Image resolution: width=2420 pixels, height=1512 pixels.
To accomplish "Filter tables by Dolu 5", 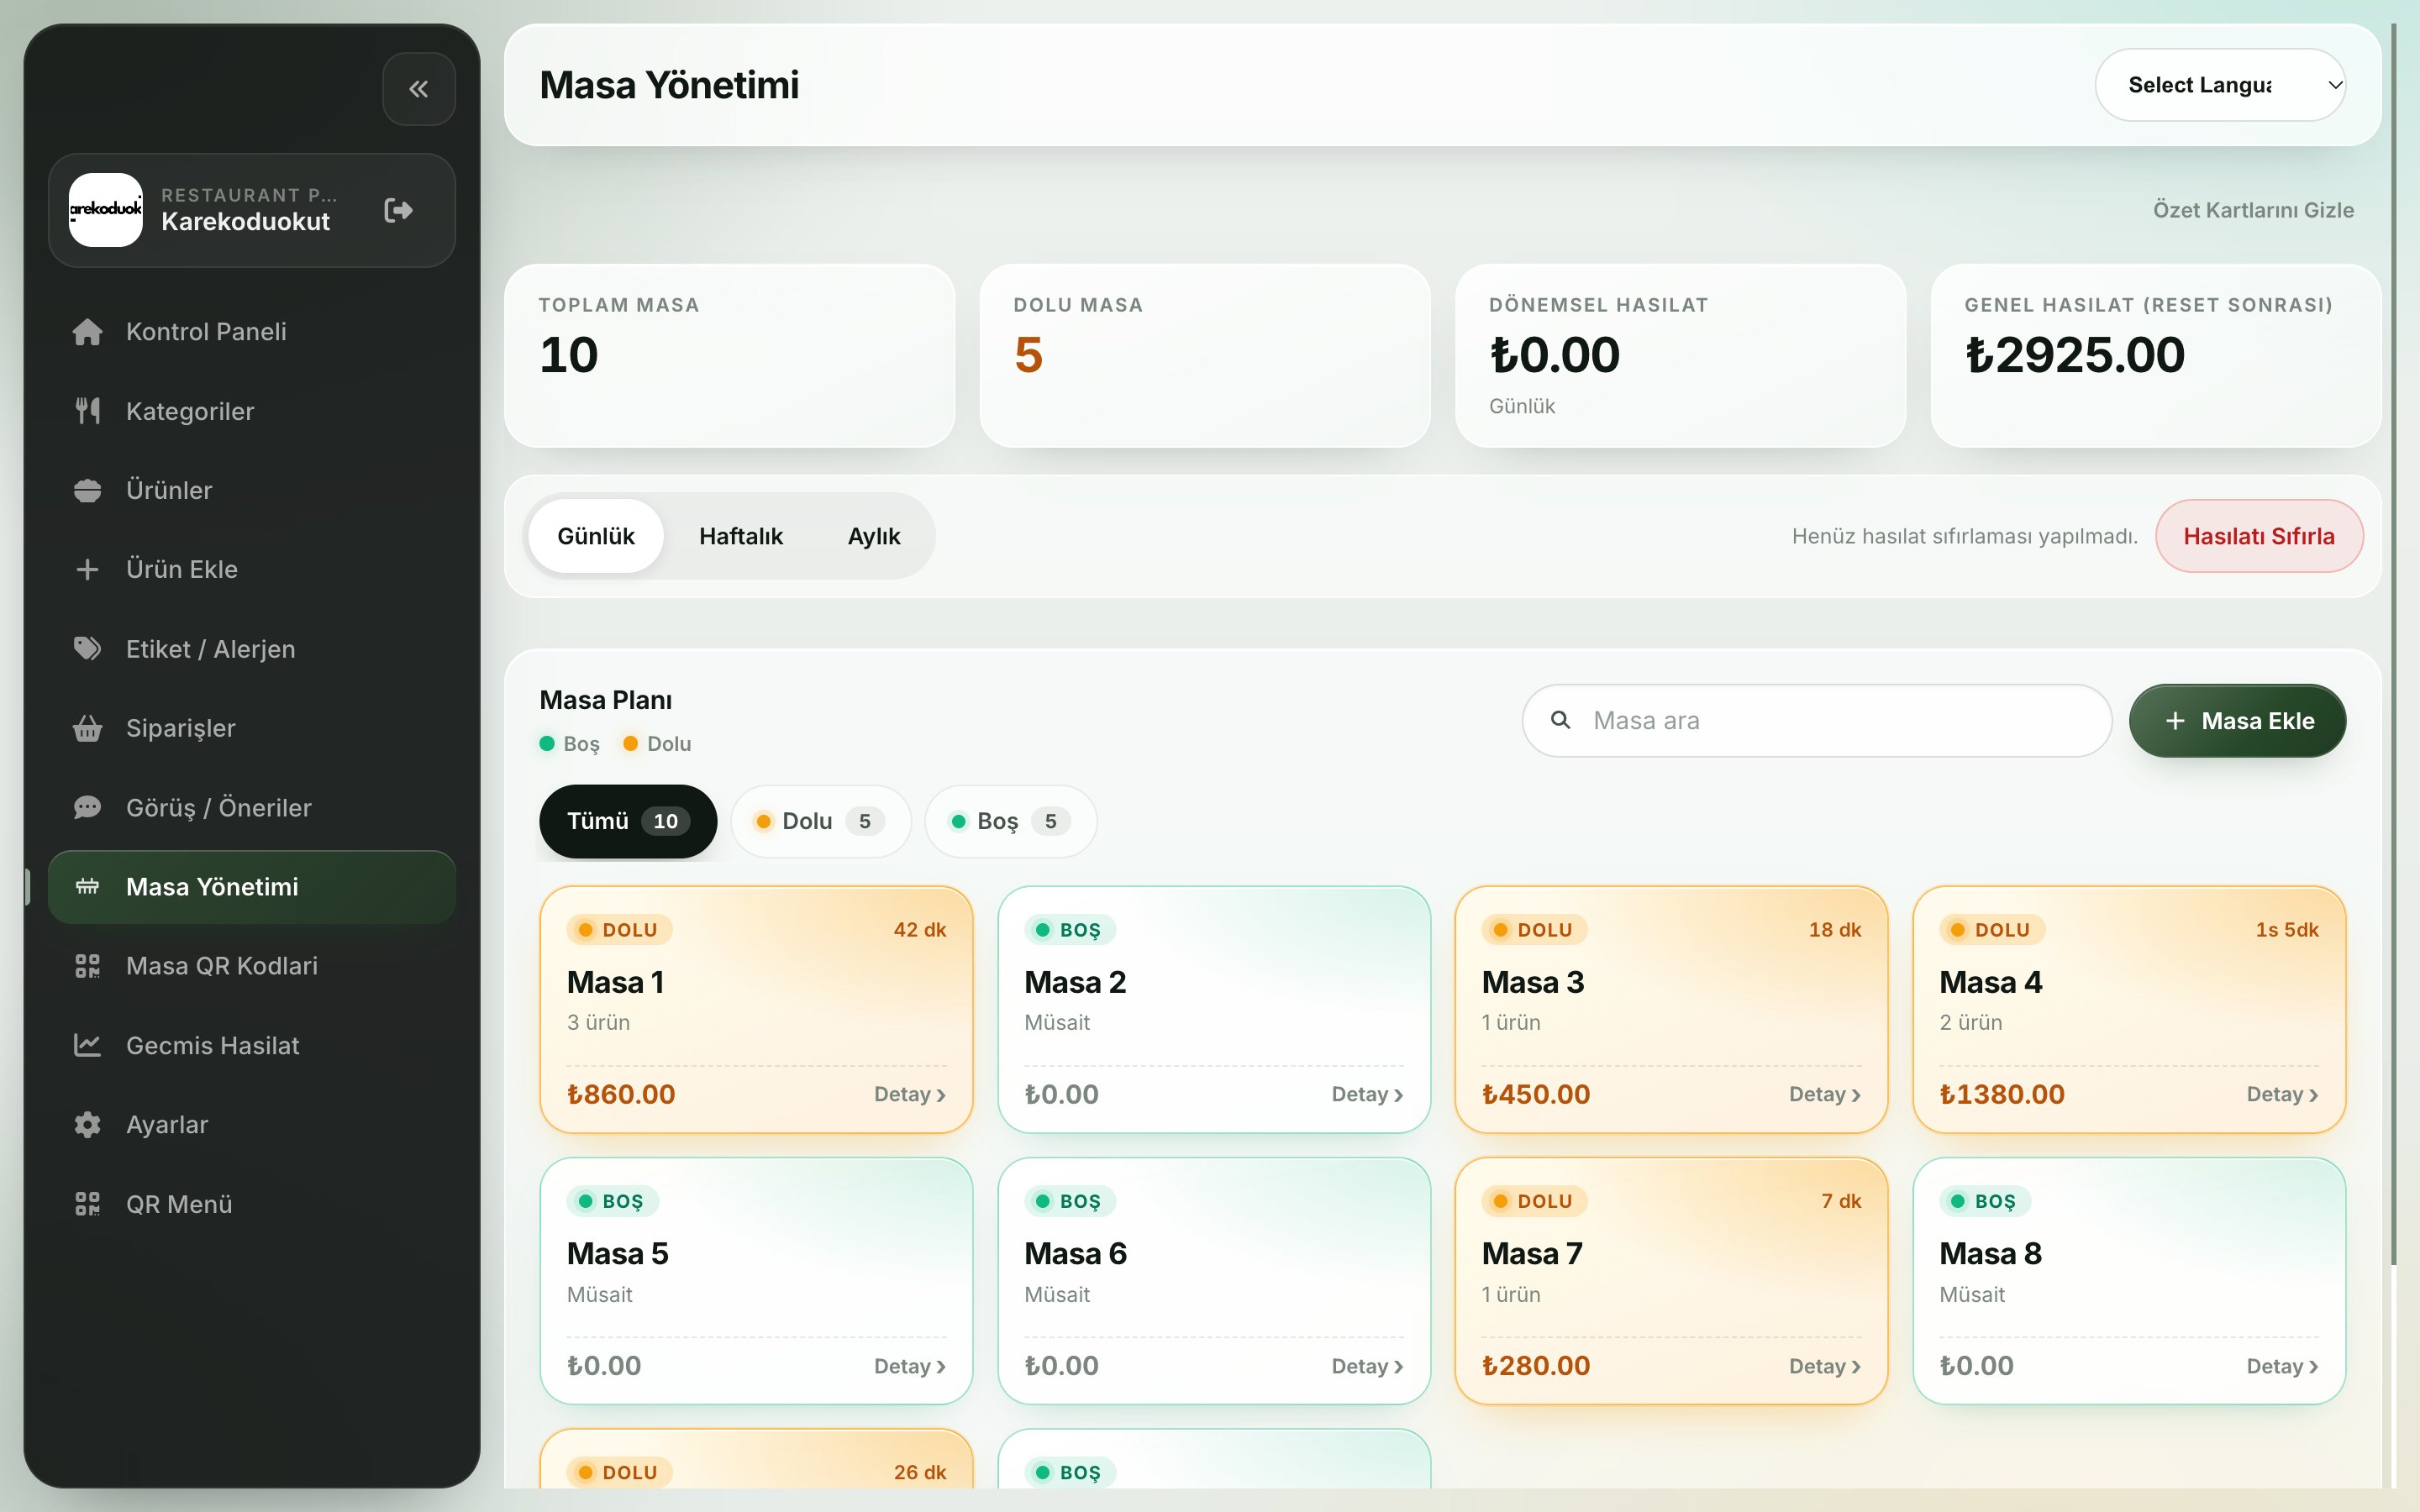I will tap(821, 821).
